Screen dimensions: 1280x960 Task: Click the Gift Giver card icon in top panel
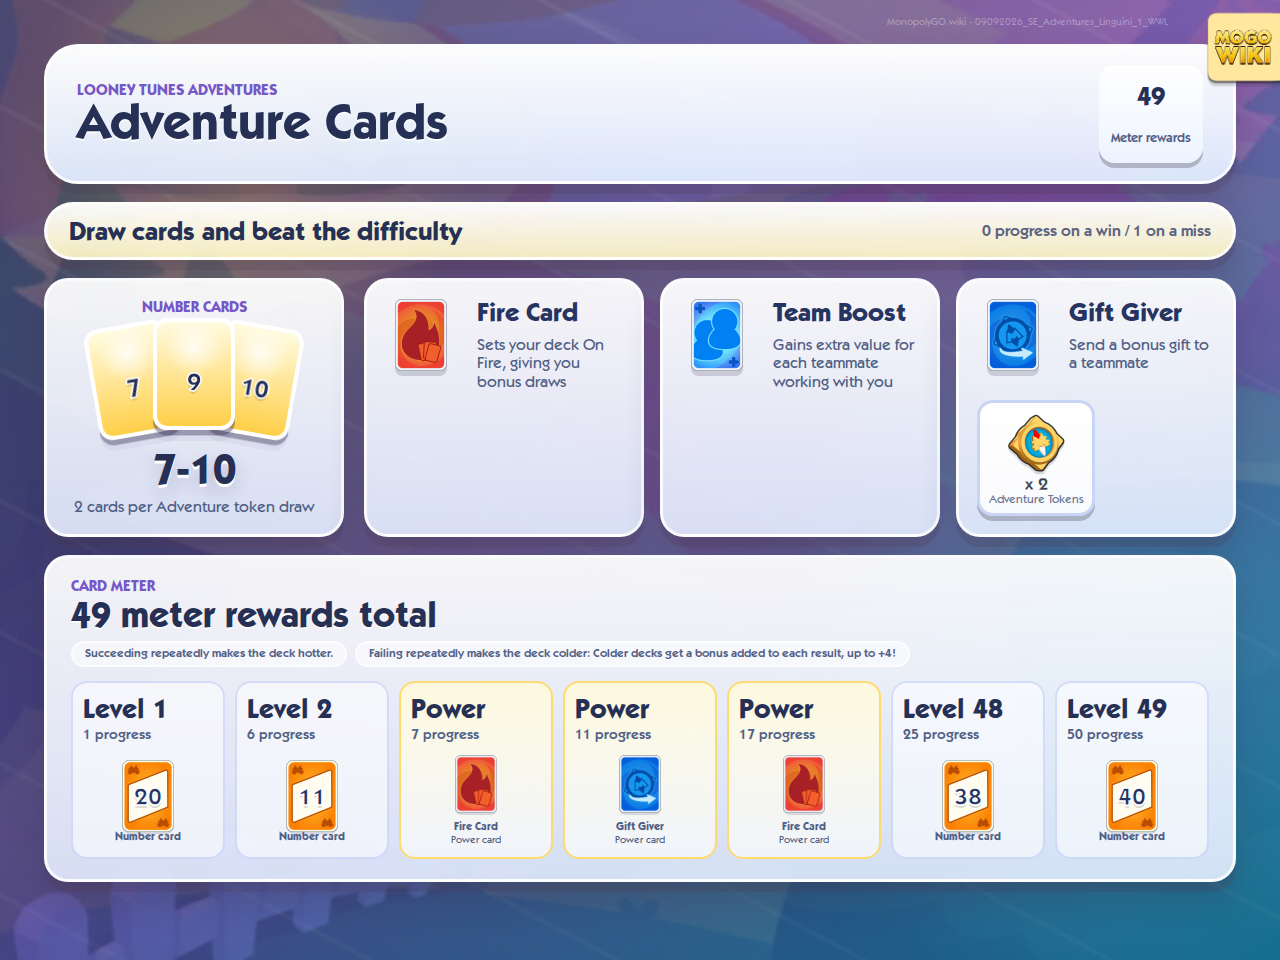[1013, 336]
